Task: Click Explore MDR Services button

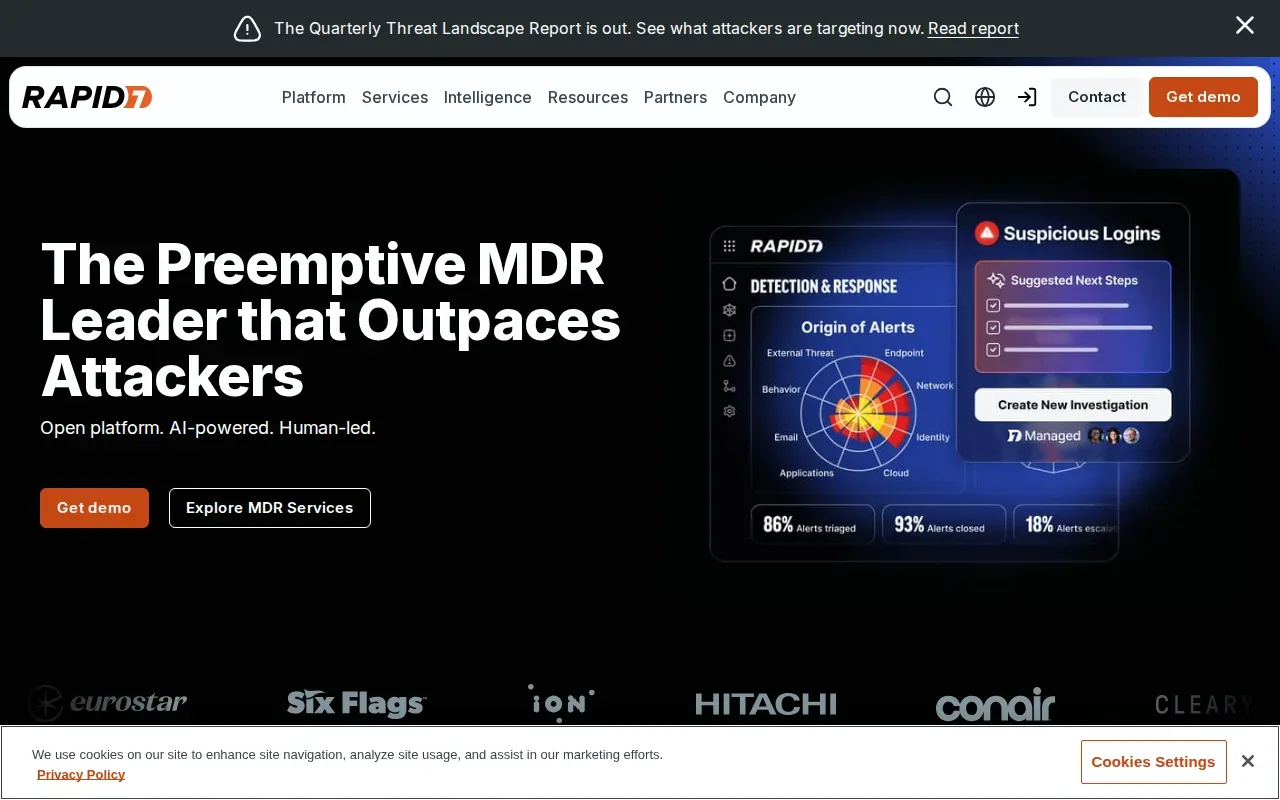Action: (x=270, y=508)
